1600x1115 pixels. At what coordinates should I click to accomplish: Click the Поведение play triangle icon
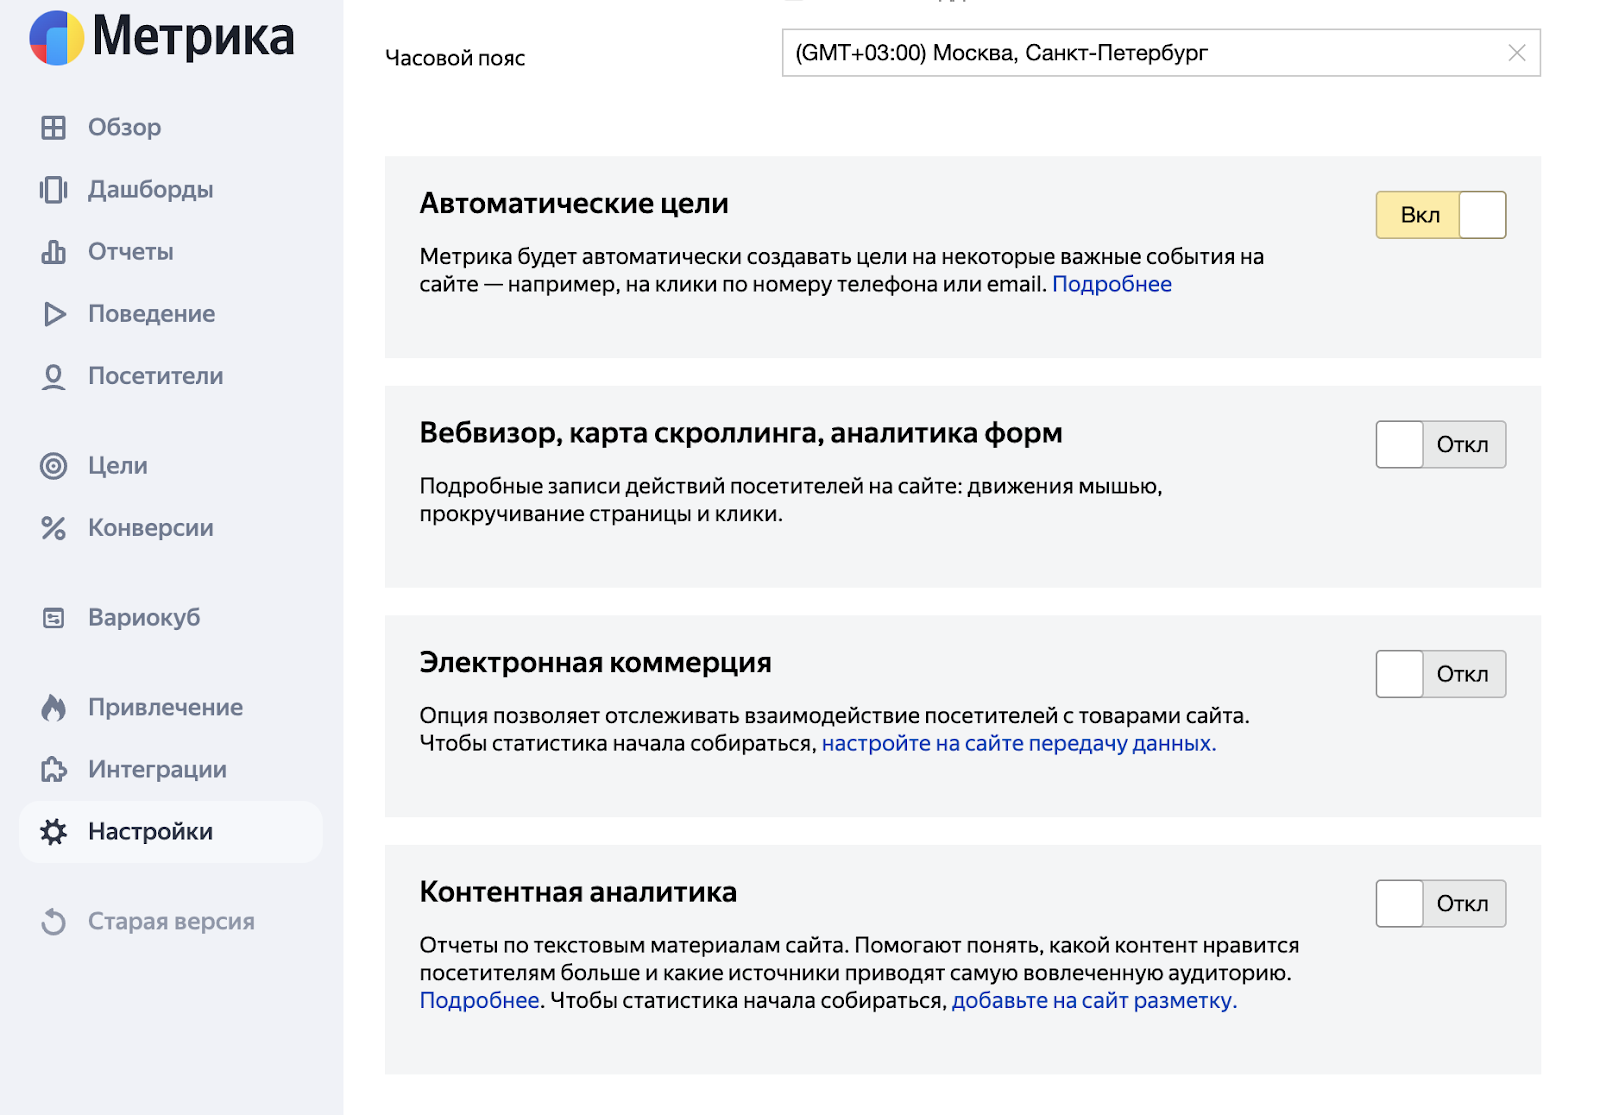point(54,314)
